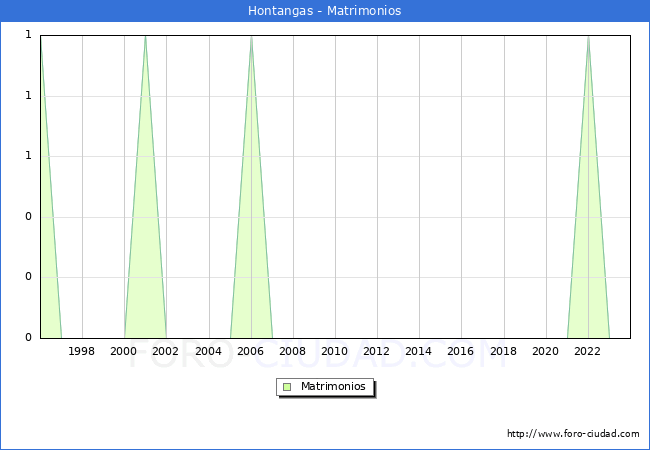The width and height of the screenshot is (650, 450).
Task: Click the 2010 x-axis label
Action: click(x=335, y=351)
